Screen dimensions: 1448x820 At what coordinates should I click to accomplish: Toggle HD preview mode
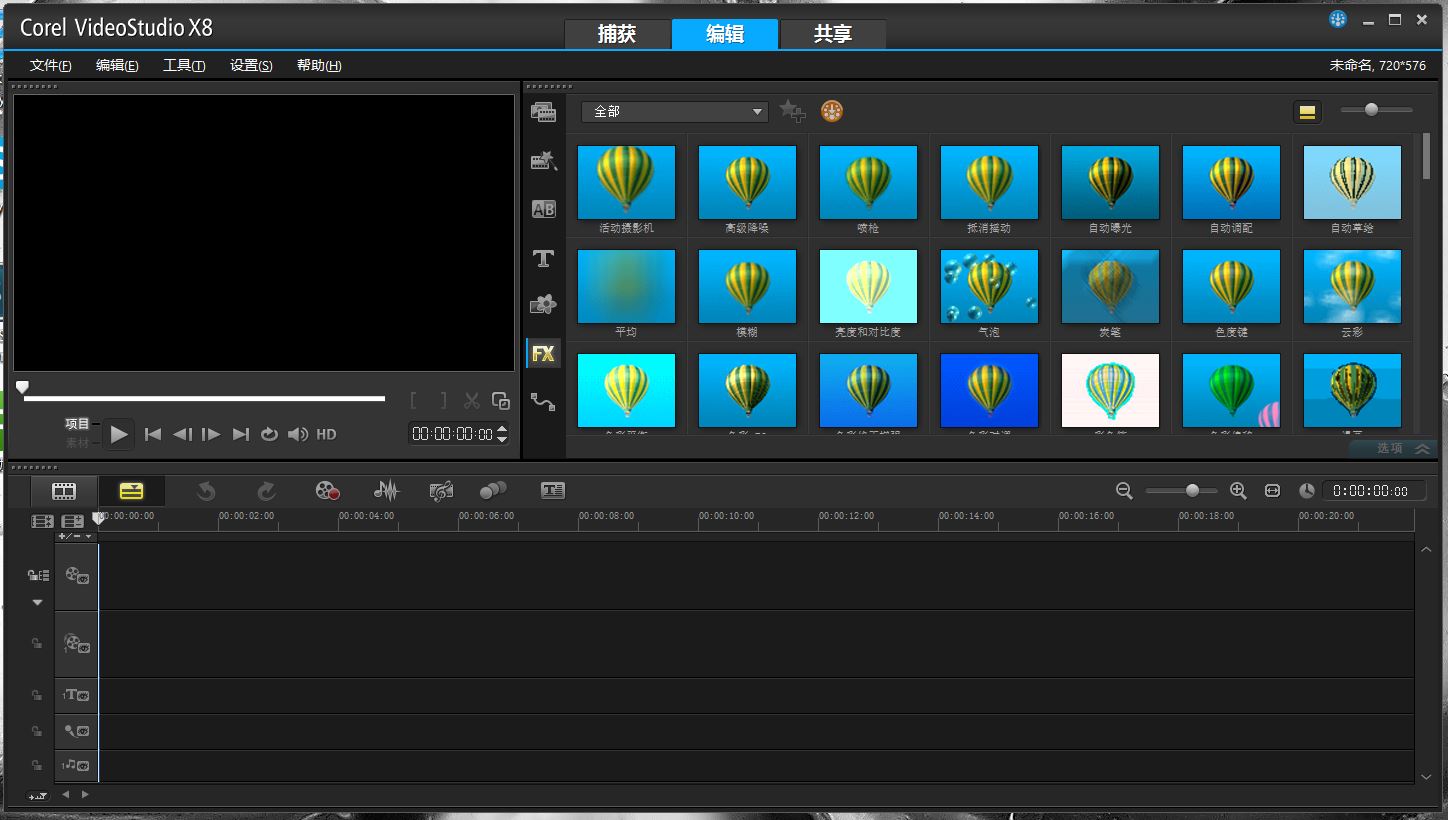(326, 434)
